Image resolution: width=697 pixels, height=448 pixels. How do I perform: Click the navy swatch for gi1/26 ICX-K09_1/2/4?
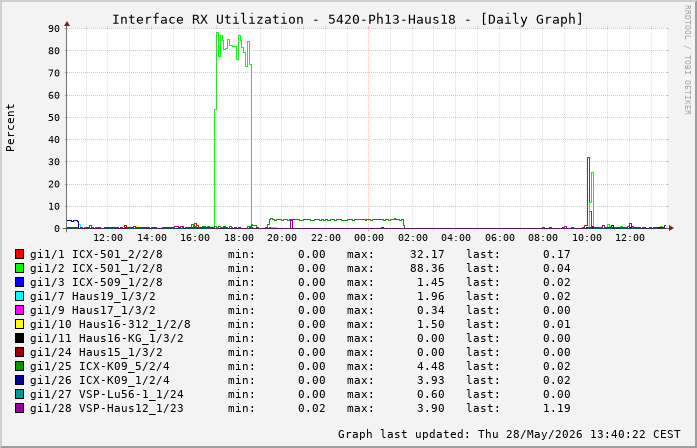click(x=20, y=380)
